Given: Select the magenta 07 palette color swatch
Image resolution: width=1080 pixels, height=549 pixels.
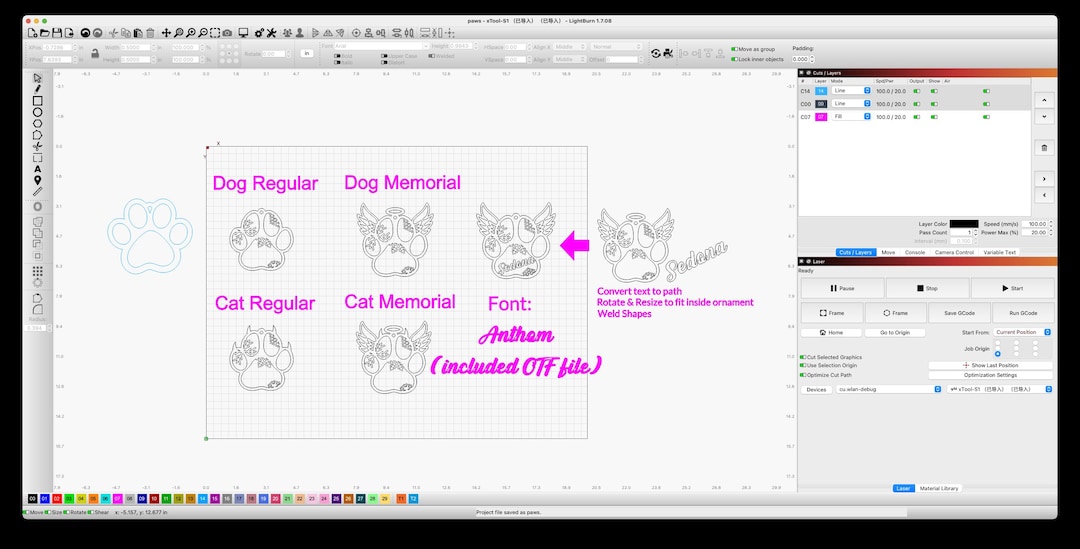Looking at the screenshot, I should pyautogui.click(x=117, y=498).
